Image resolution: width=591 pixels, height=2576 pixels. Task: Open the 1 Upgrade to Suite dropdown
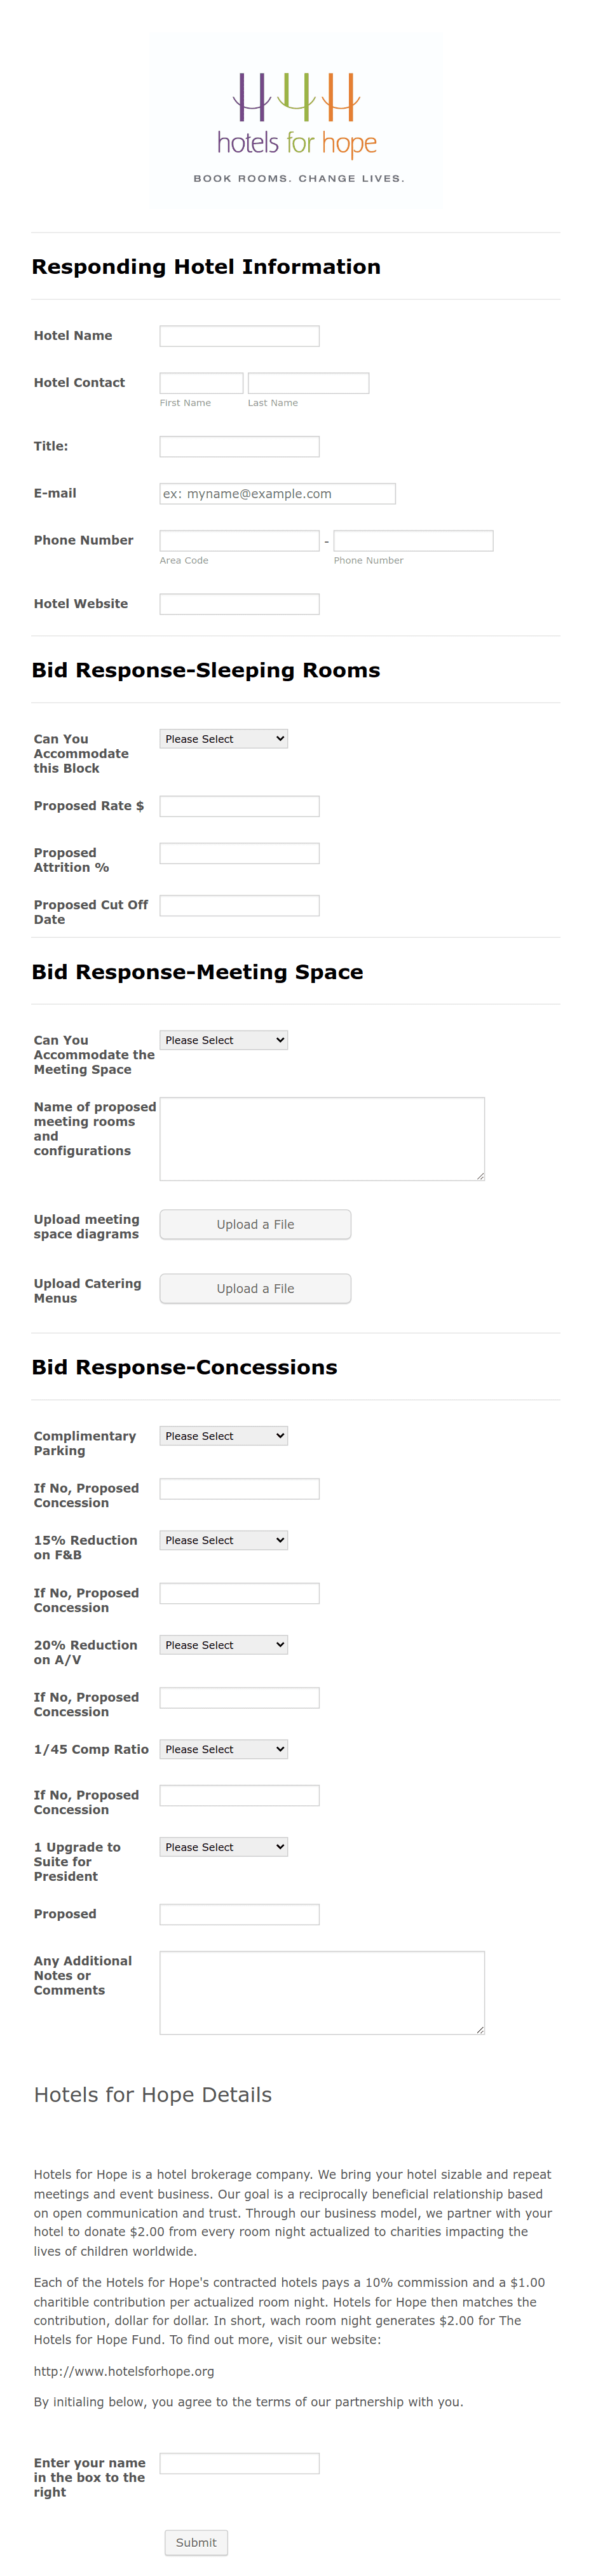pos(223,1846)
